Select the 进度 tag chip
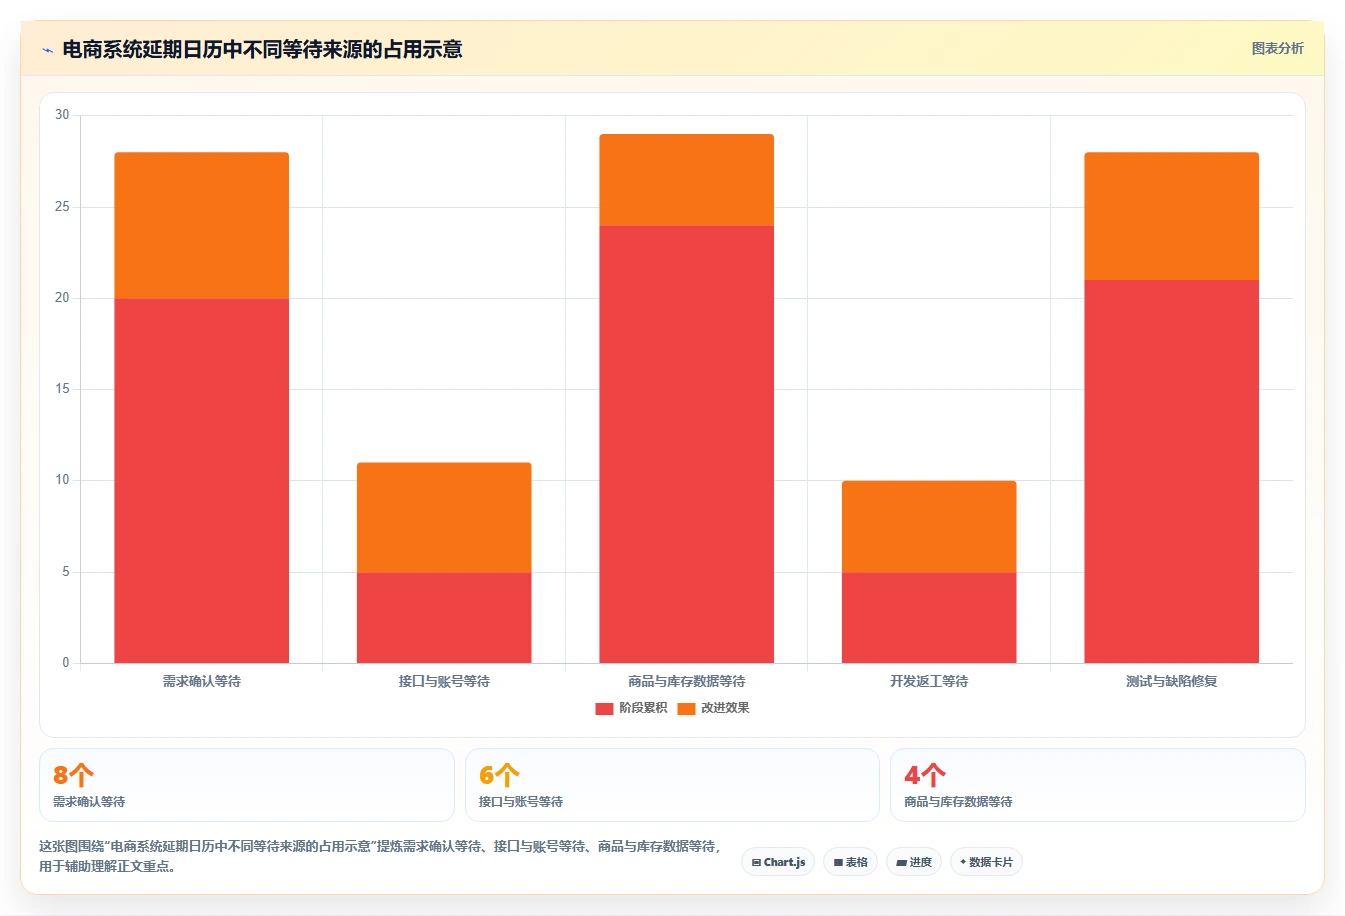The image size is (1345, 916). point(914,862)
